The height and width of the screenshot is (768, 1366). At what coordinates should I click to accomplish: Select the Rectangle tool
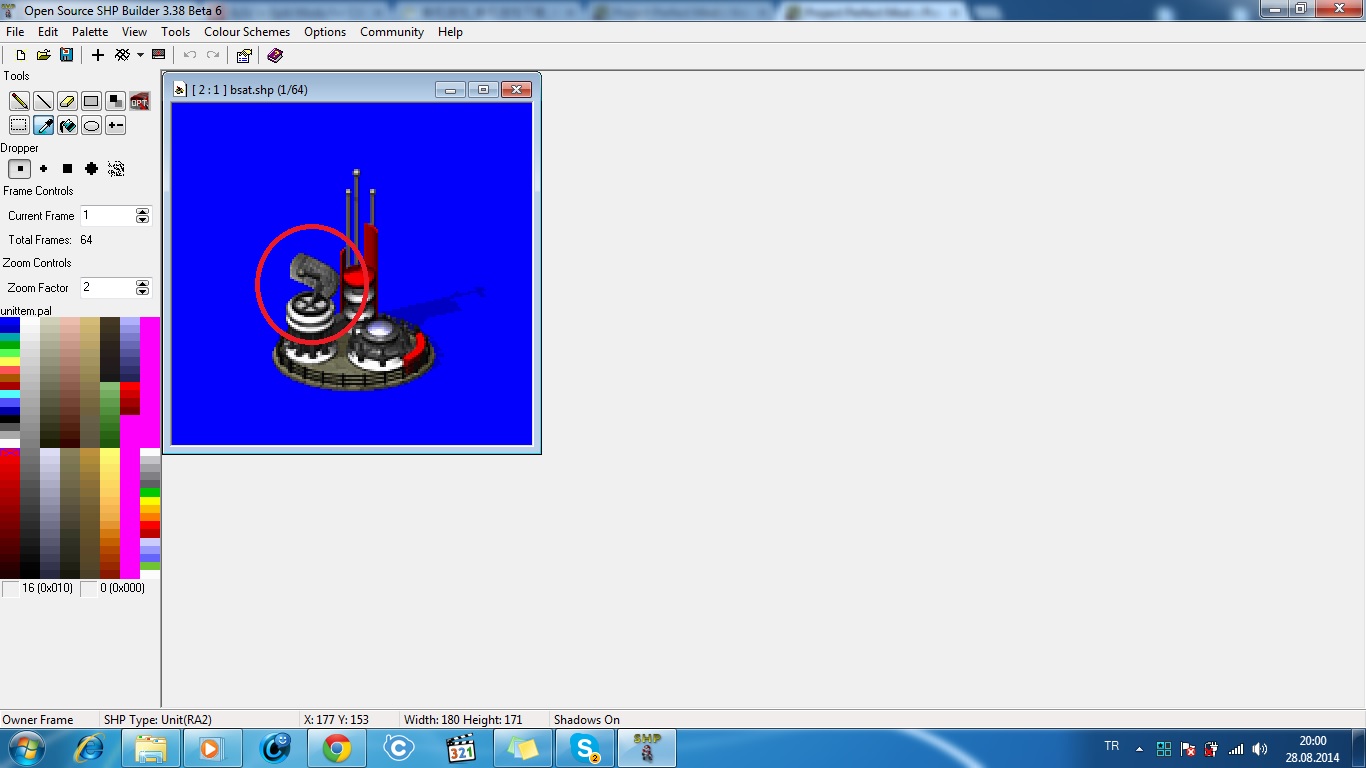(91, 101)
